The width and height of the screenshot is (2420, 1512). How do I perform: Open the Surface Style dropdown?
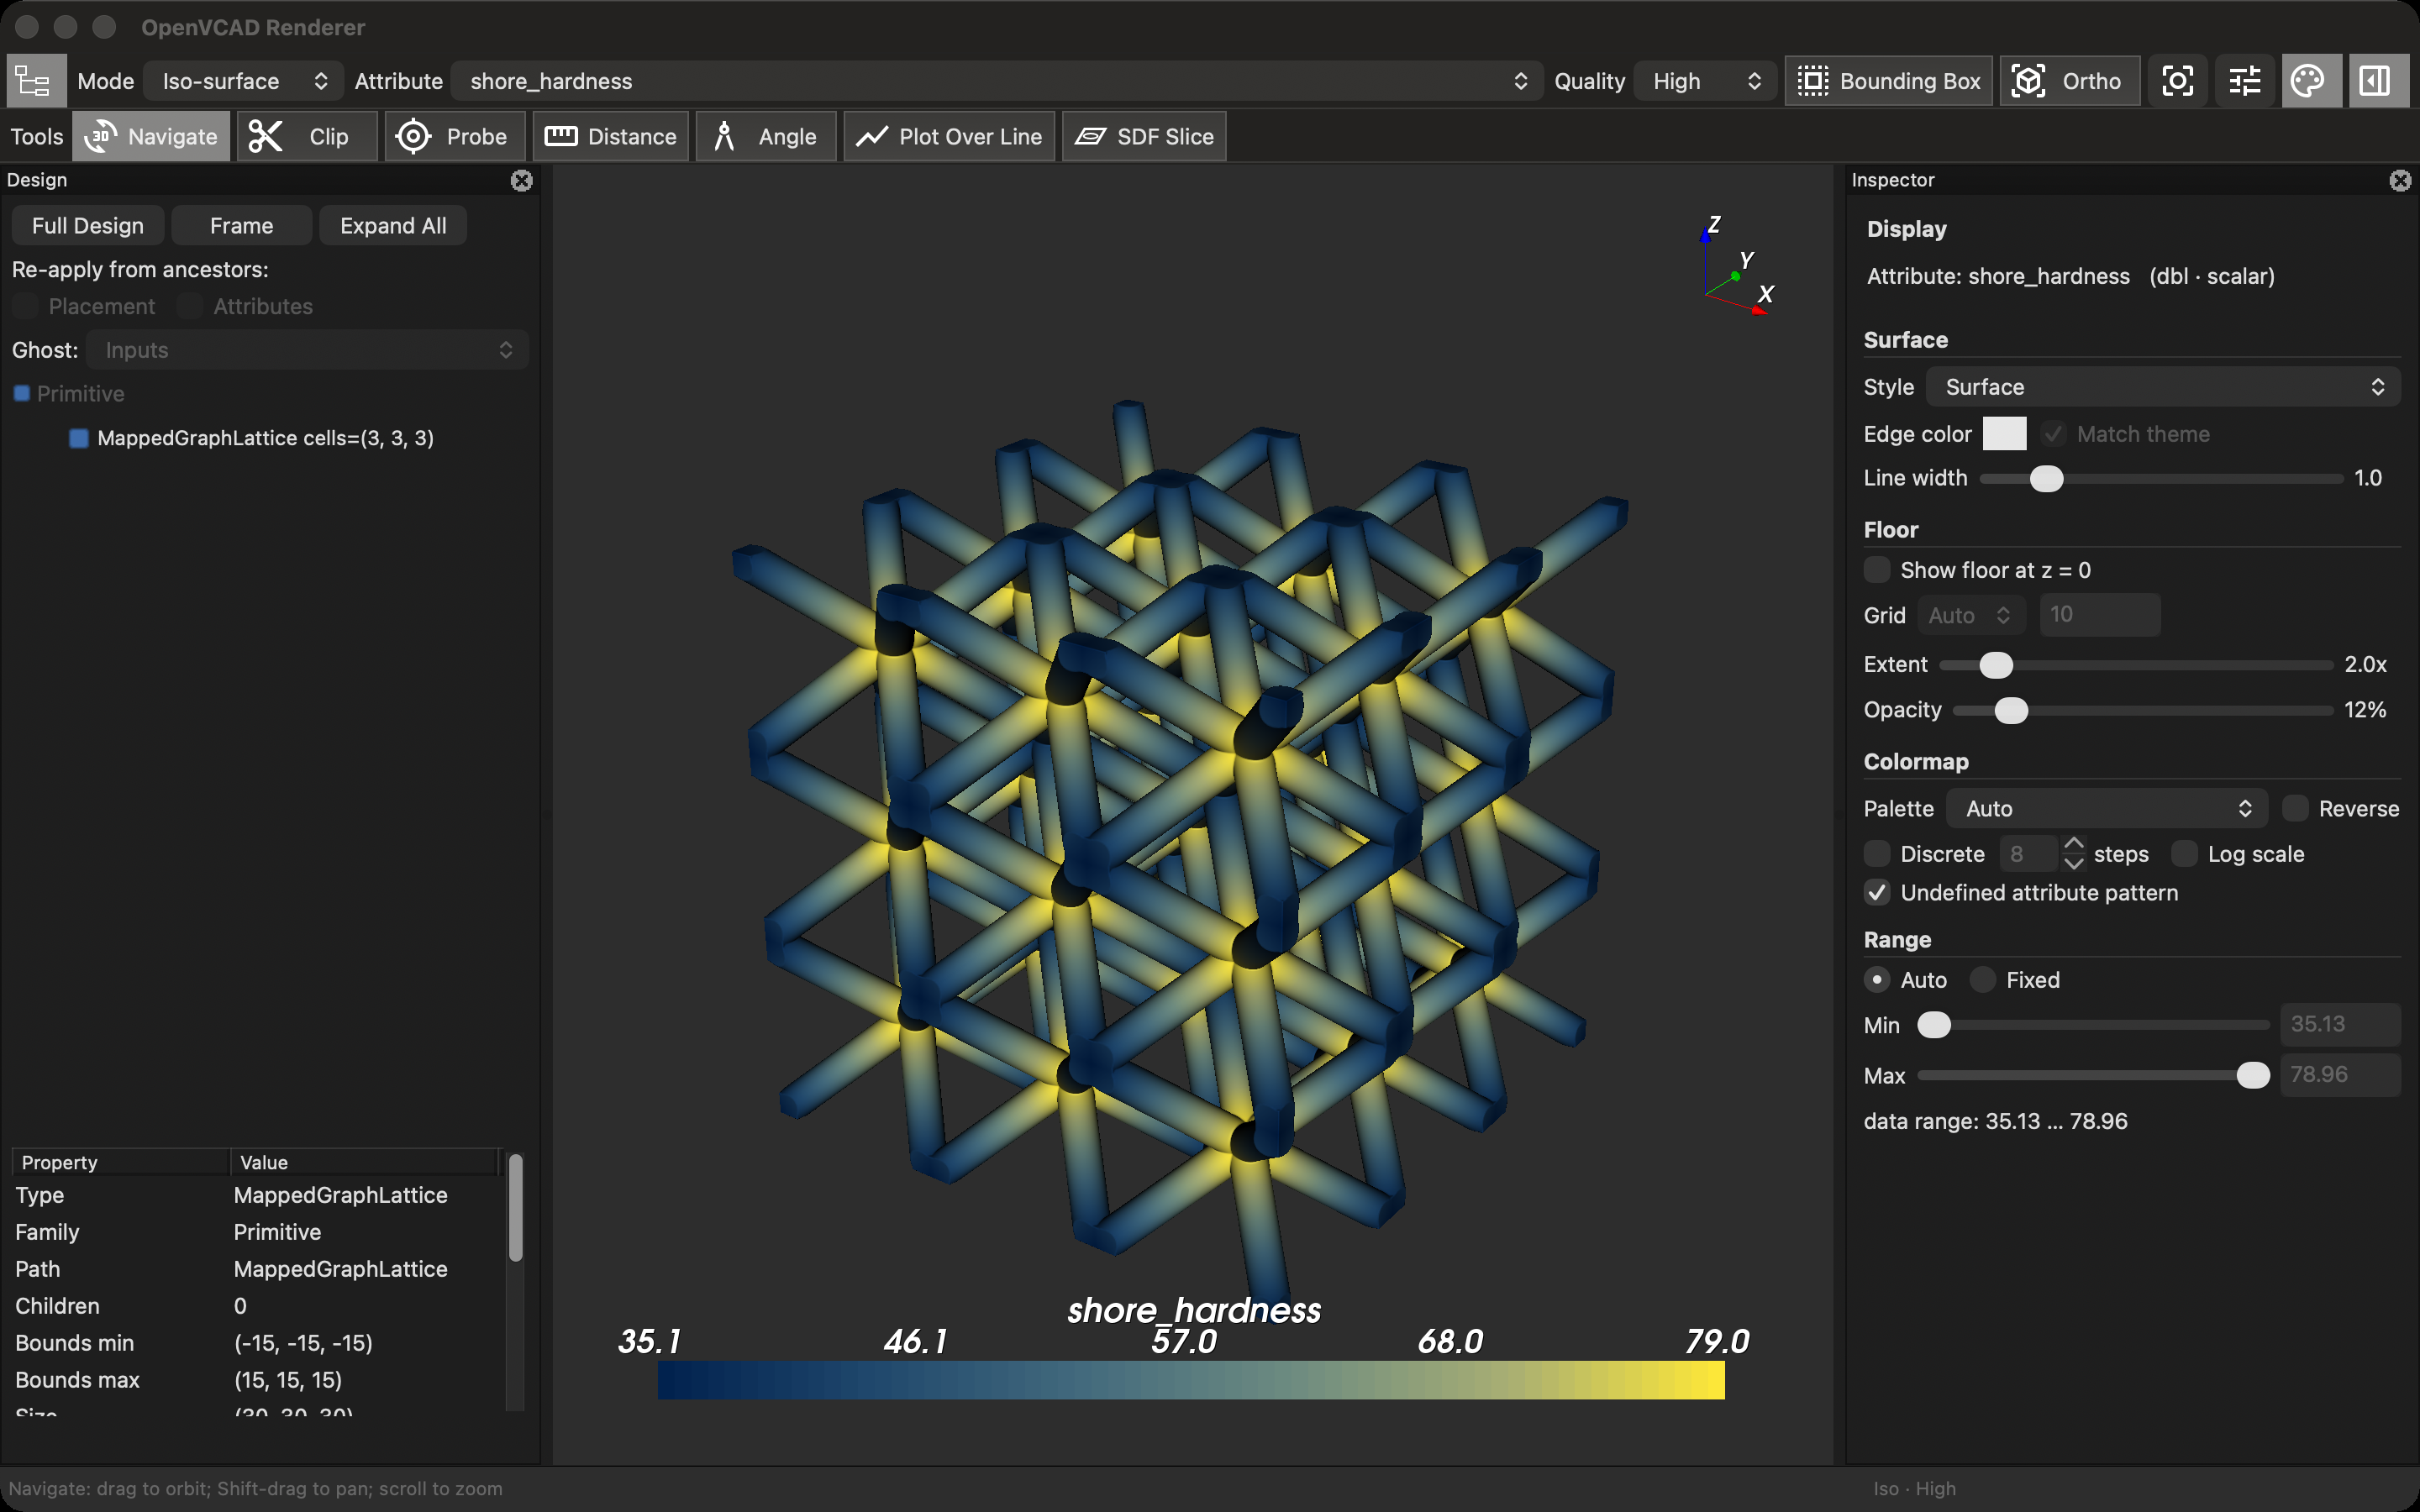tap(2163, 387)
